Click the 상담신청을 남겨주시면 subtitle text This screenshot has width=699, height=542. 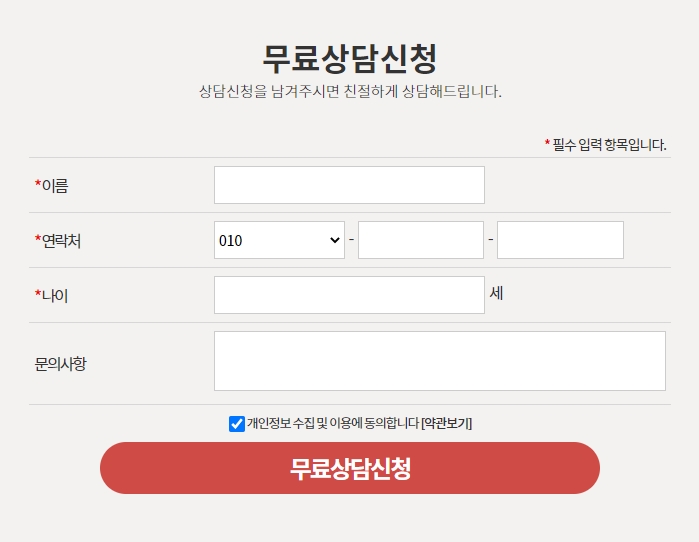coord(350,91)
